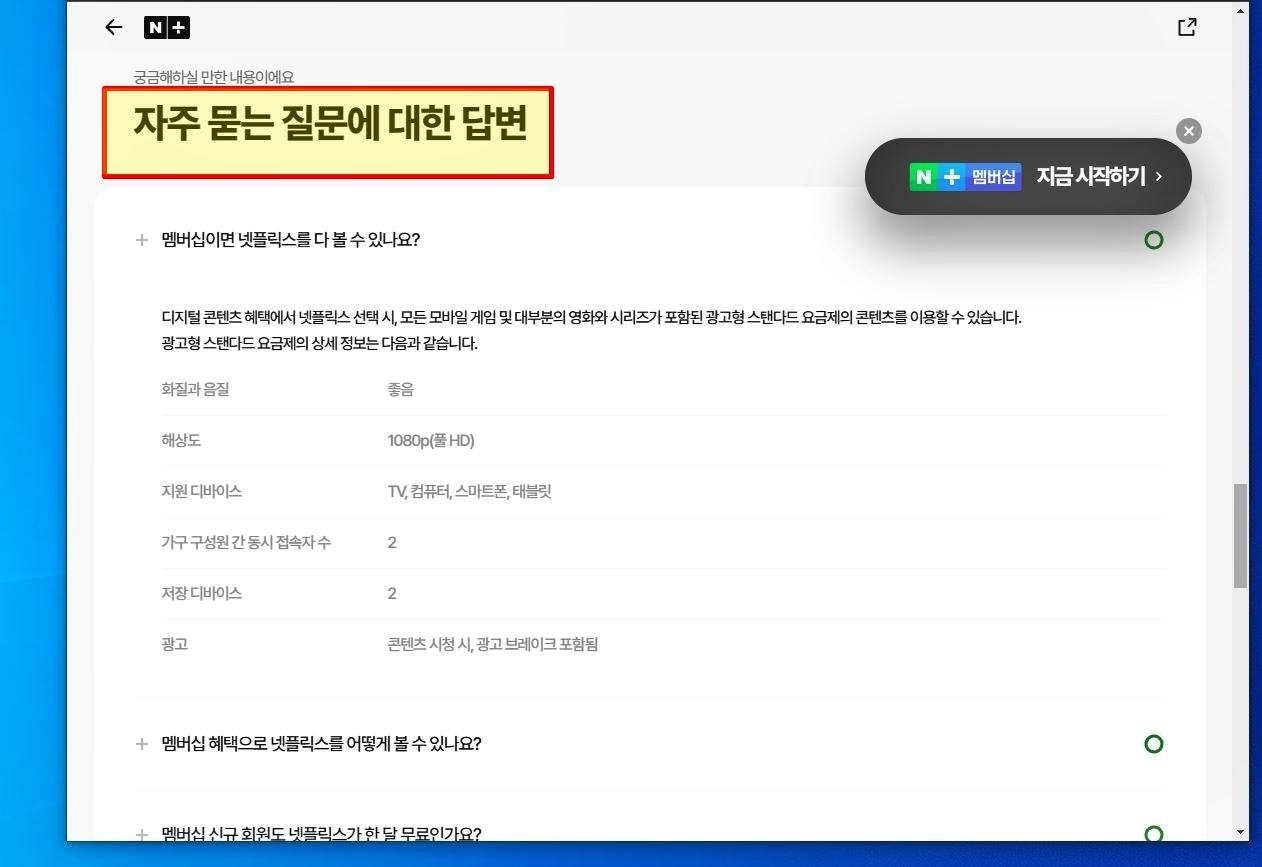Click the 디지털 콘텐츠 혜택에서 넷플릭스 선택 시 sentence

(x=591, y=317)
